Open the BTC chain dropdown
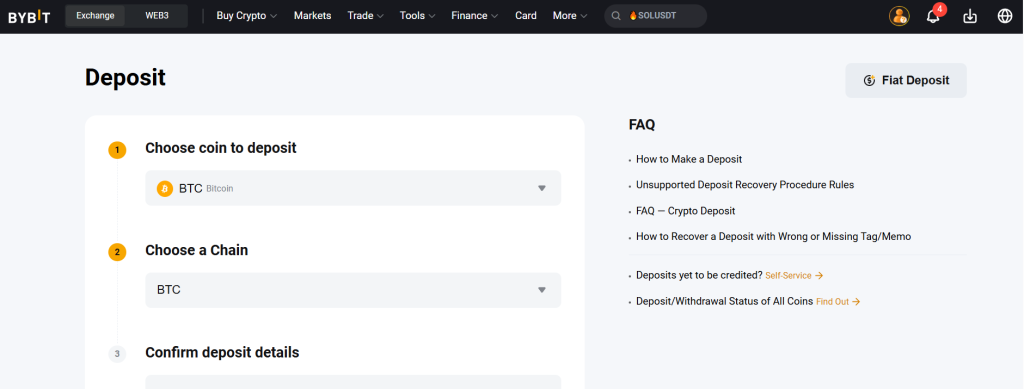 pos(353,290)
